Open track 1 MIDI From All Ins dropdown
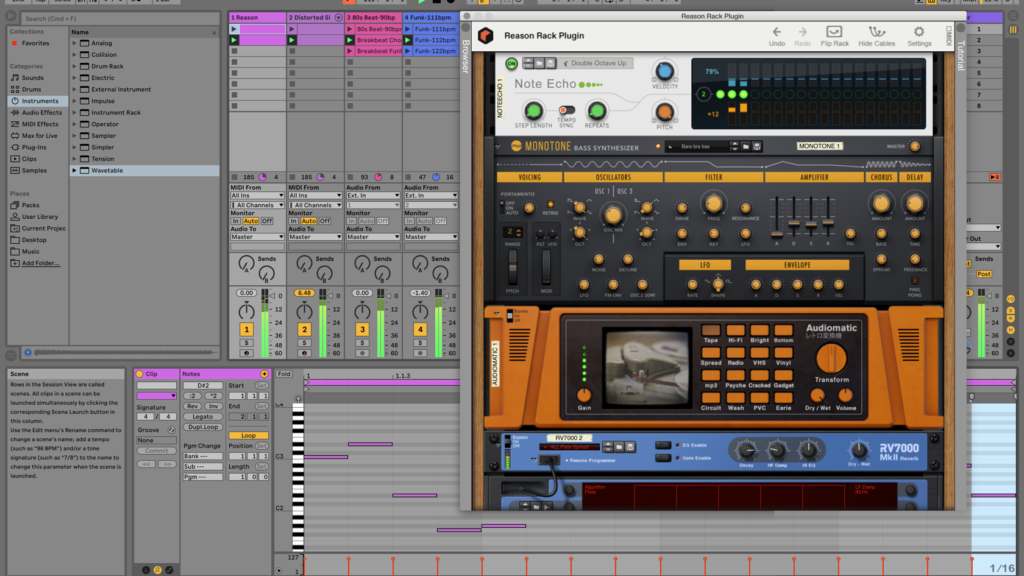1024x576 pixels. coord(257,195)
